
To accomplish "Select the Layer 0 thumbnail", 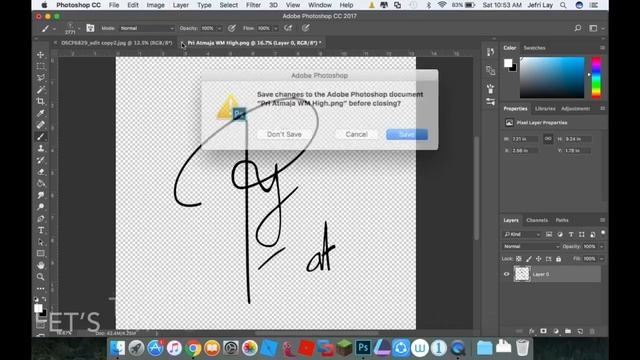I will click(522, 274).
